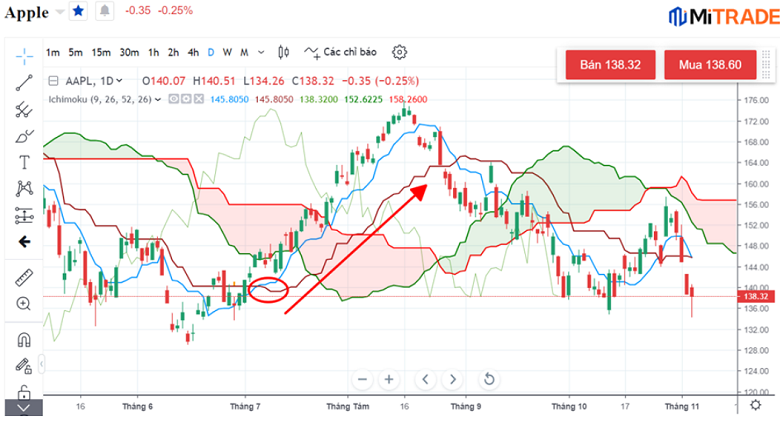Open chart settings gear in top toolbar
This screenshot has height=425, width=780.
[x=400, y=52]
